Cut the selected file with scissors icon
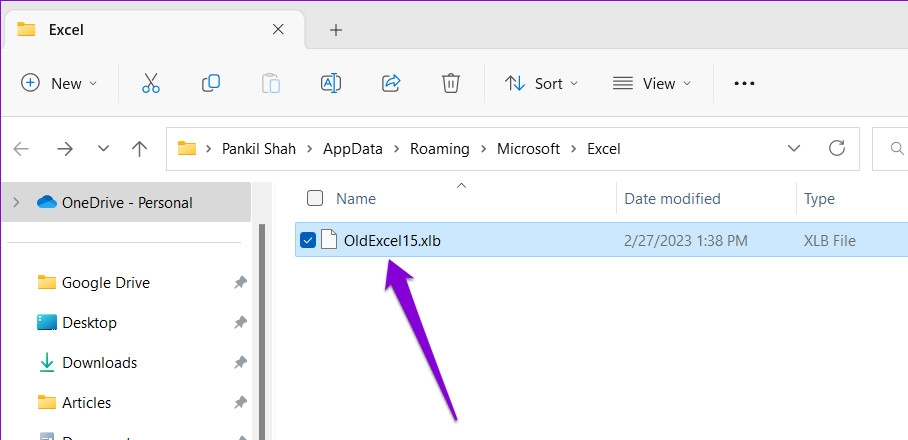The height and width of the screenshot is (440, 908). click(151, 83)
